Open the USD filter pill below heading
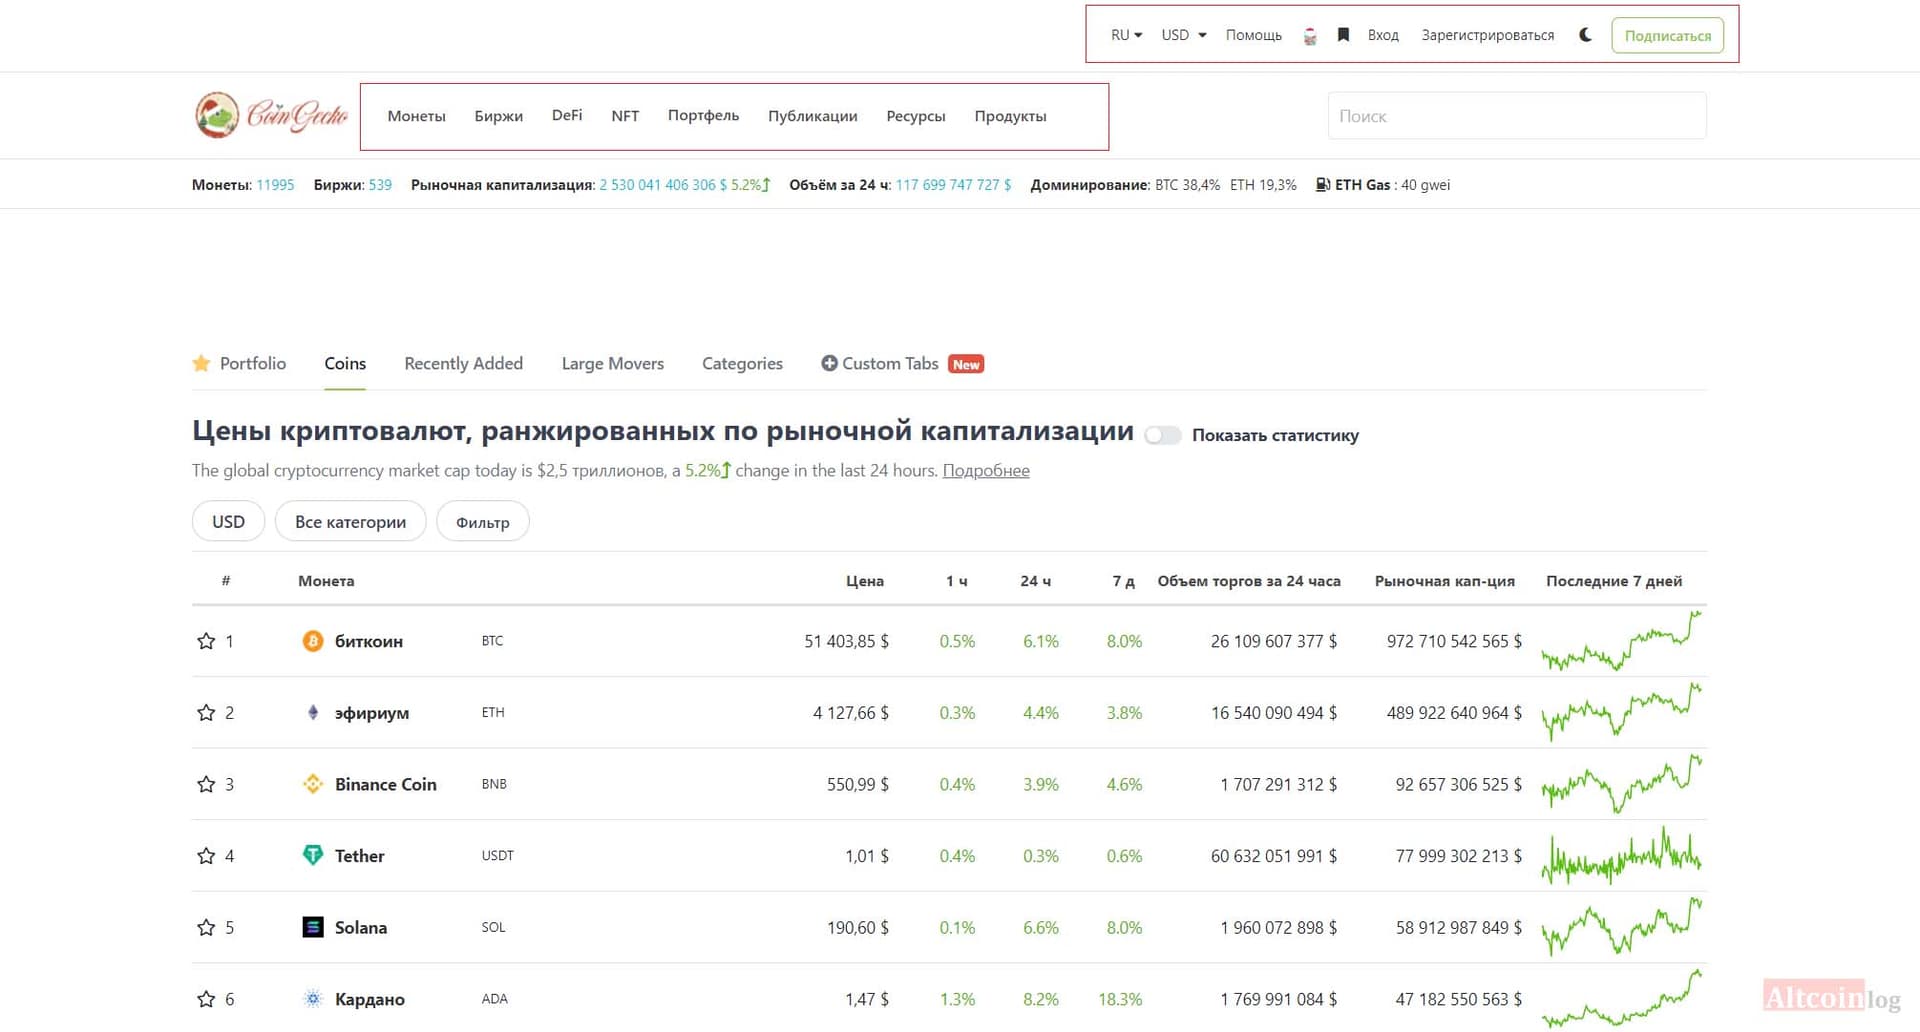Viewport: 1920px width, 1032px height. 228,521
